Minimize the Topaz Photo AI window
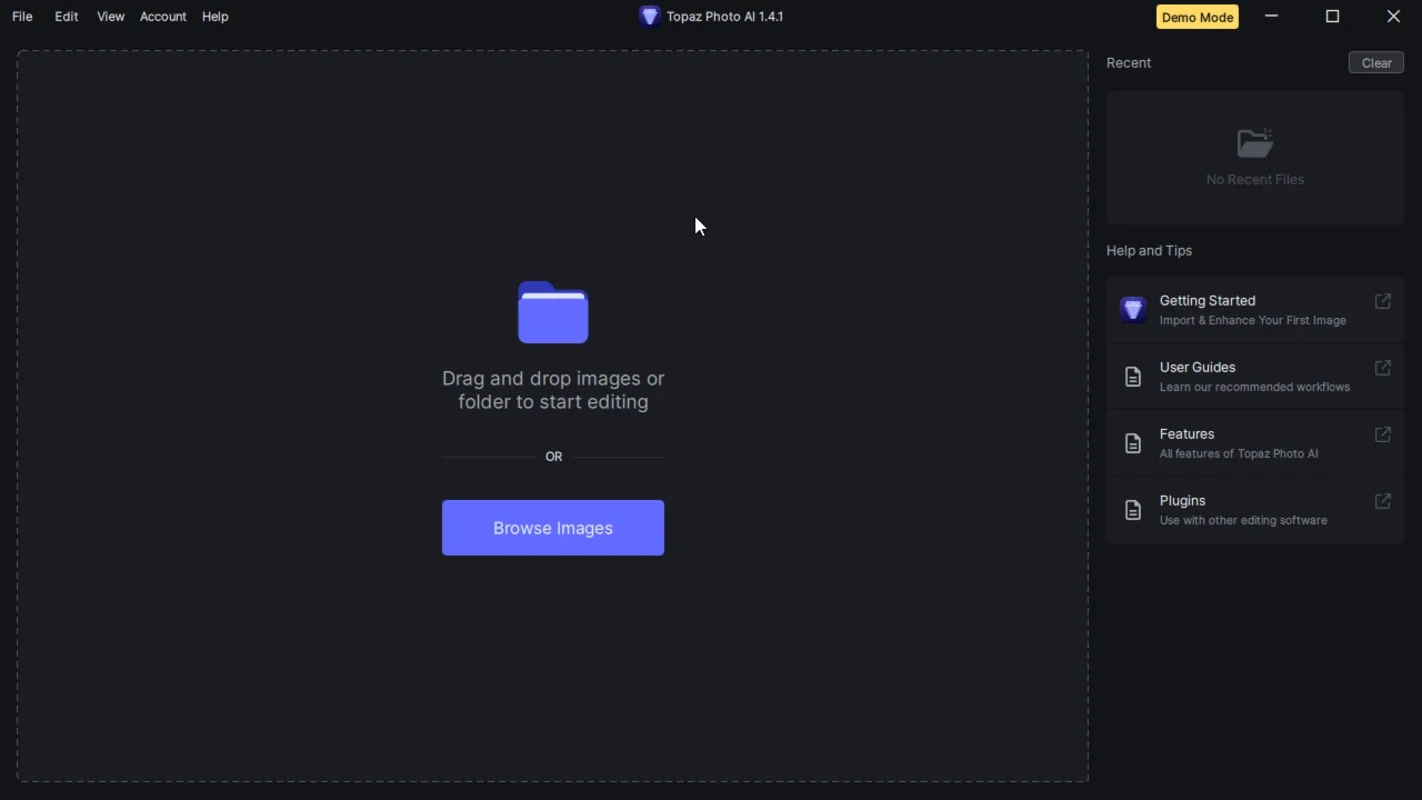 (1271, 16)
